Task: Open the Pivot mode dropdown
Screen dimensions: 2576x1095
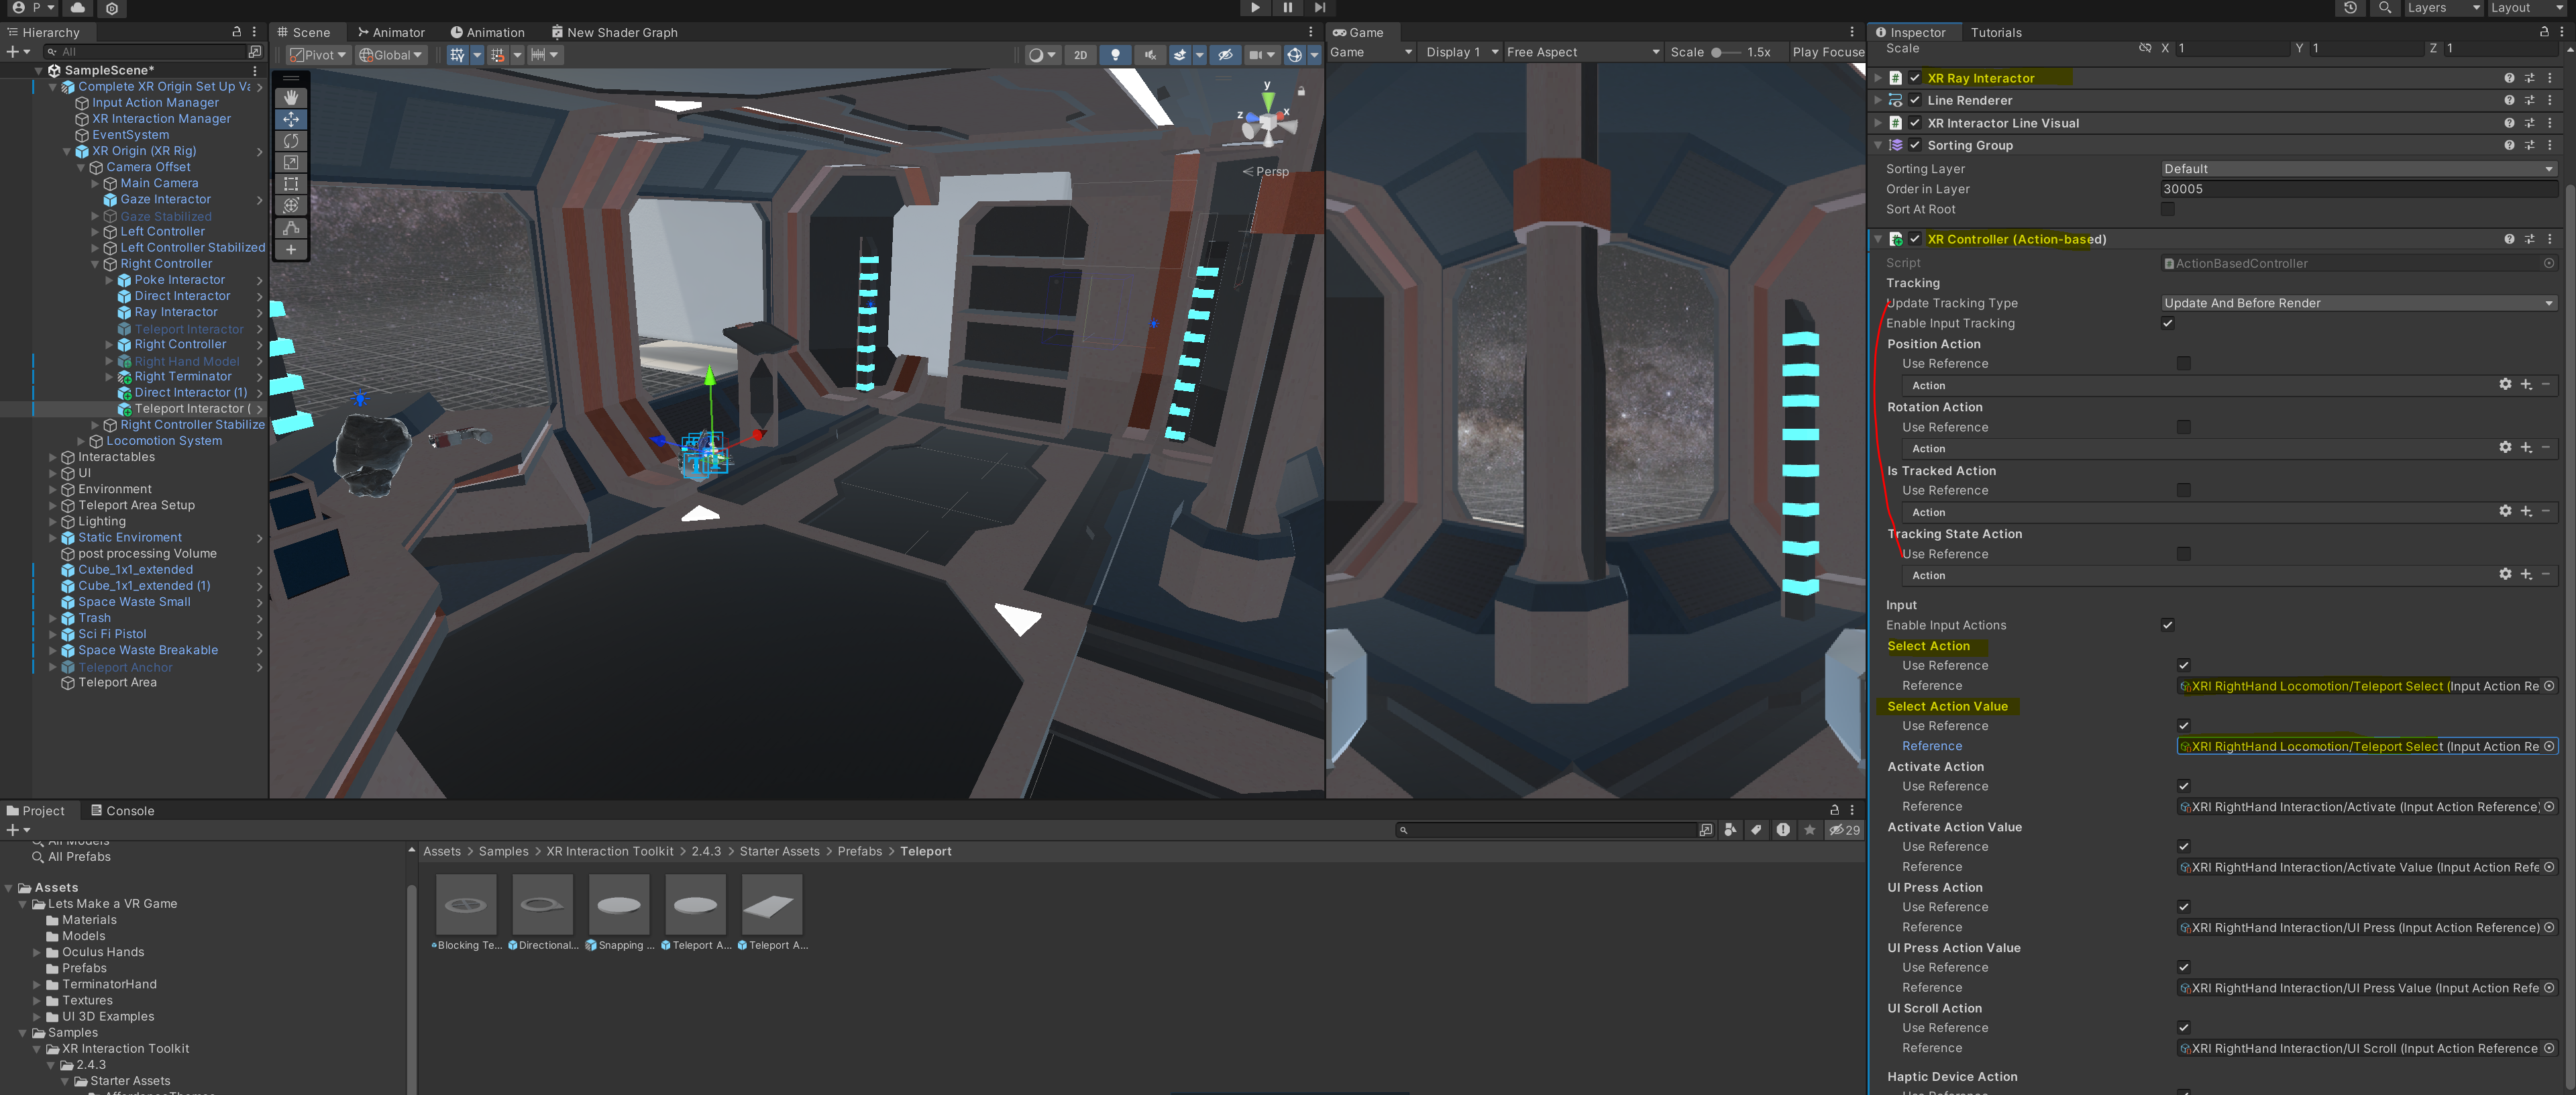Action: [x=318, y=55]
